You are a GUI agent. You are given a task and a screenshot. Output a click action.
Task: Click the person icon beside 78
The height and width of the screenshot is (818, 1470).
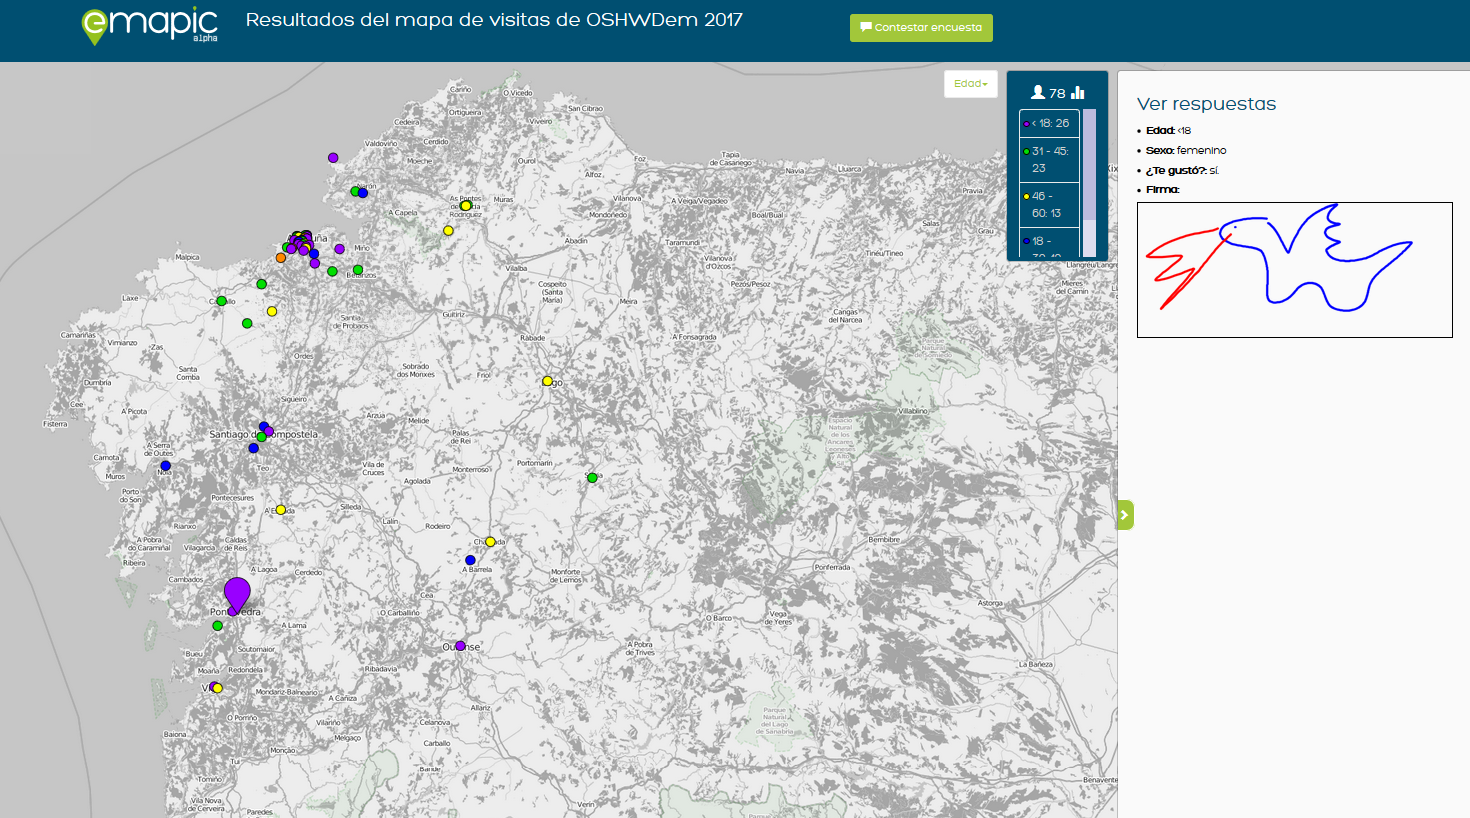1038,92
